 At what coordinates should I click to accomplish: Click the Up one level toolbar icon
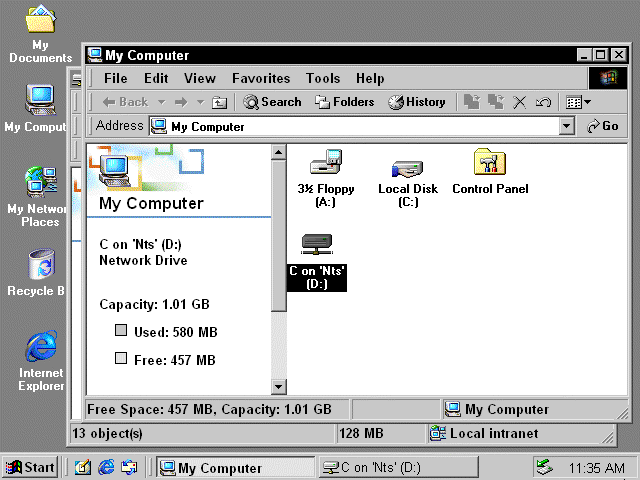pos(220,102)
